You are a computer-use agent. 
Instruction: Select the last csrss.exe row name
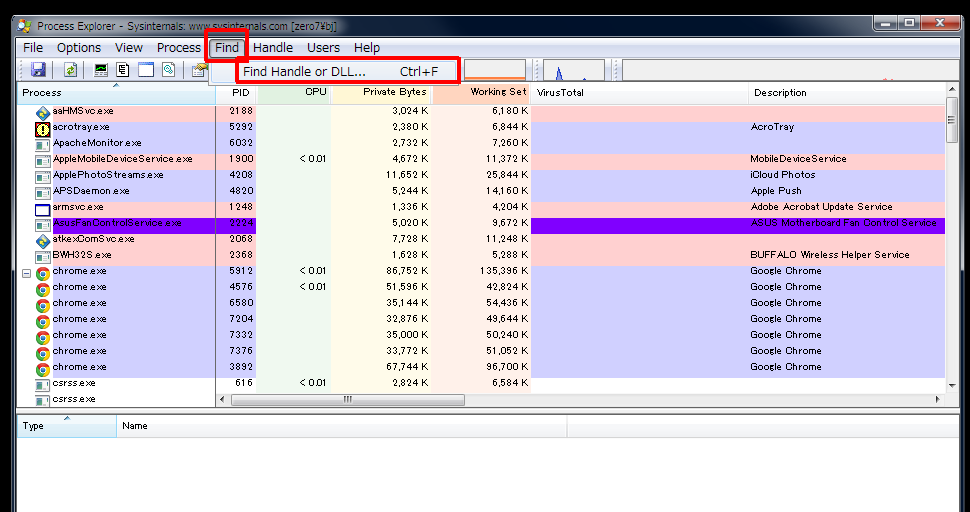pos(74,399)
